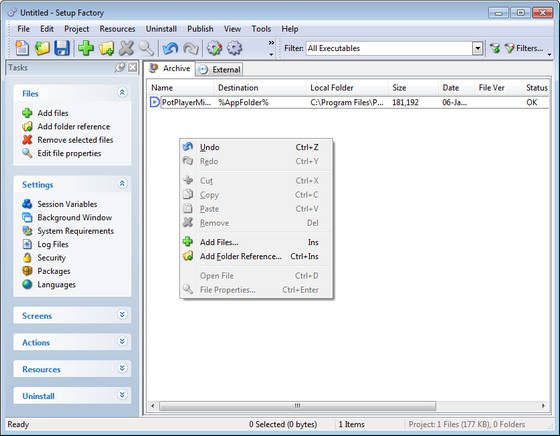Collapse the Files task group
Viewport: 560px width, 436px height.
point(122,92)
